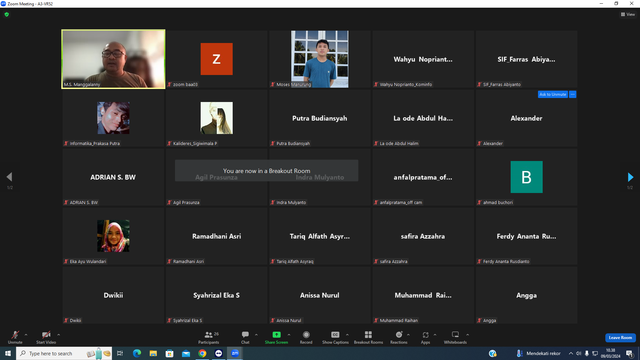
Task: Select La ode Abdul Ha... participant tile
Action: tap(423, 118)
